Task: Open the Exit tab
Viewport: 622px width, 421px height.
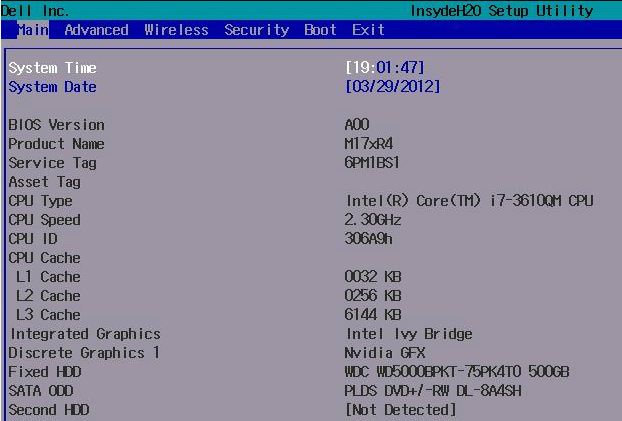Action: point(369,30)
